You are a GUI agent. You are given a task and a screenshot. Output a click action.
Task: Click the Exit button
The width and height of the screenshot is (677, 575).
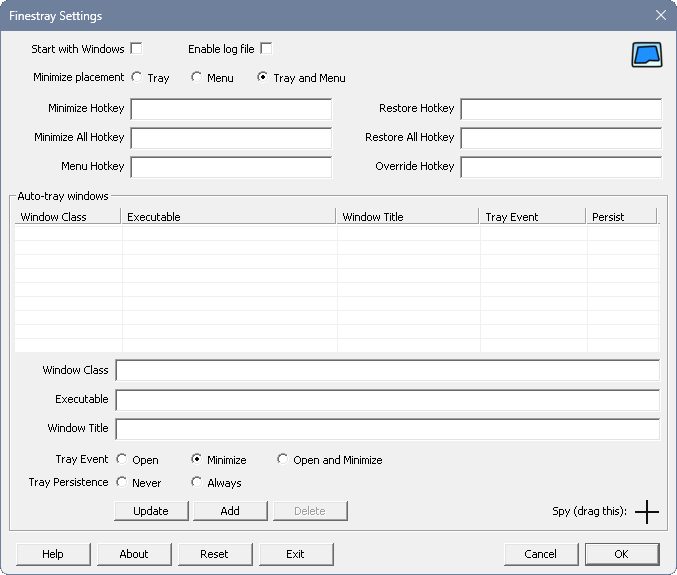coord(296,554)
